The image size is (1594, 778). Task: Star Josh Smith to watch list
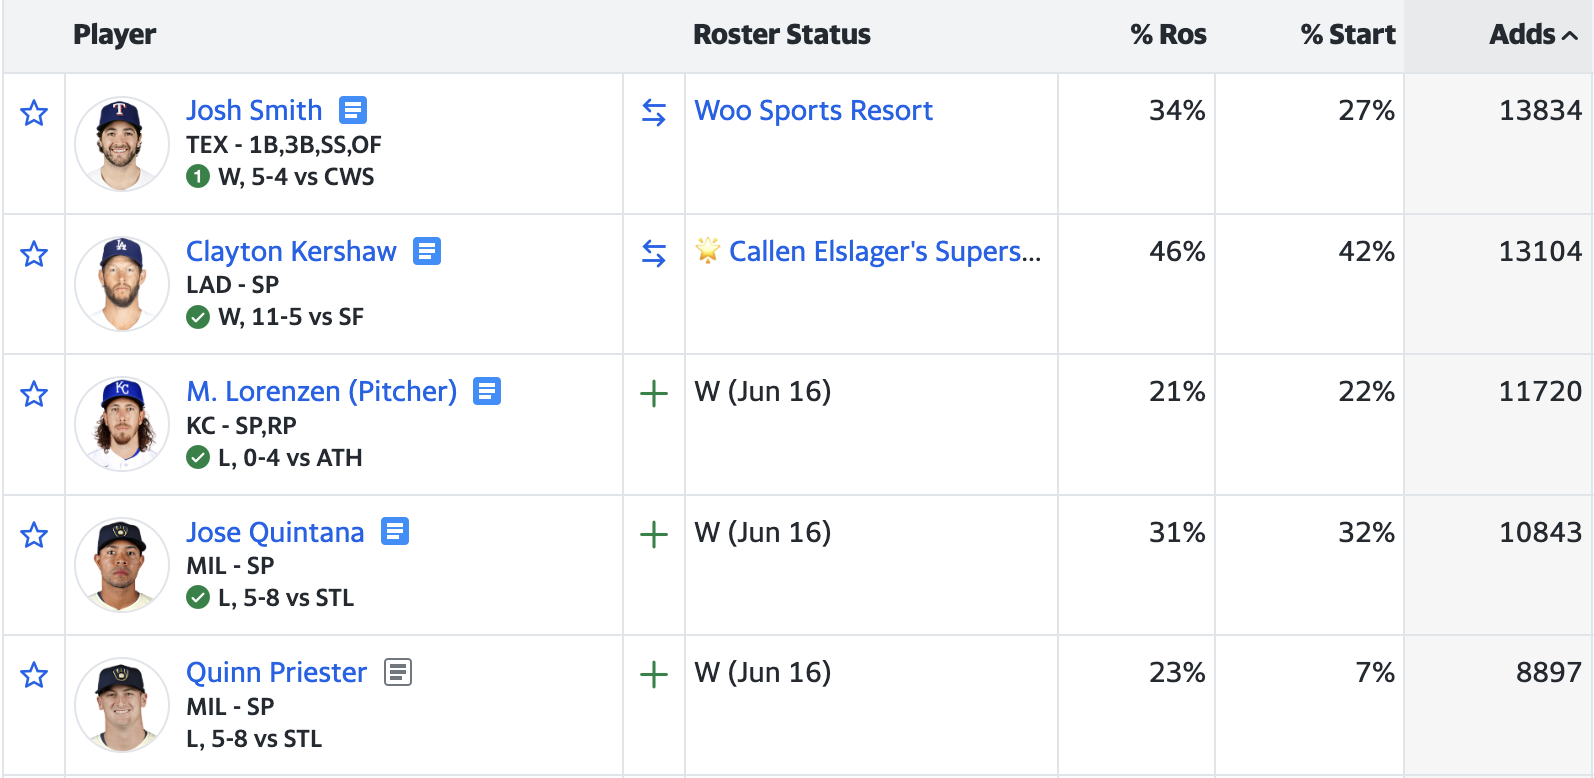click(34, 113)
